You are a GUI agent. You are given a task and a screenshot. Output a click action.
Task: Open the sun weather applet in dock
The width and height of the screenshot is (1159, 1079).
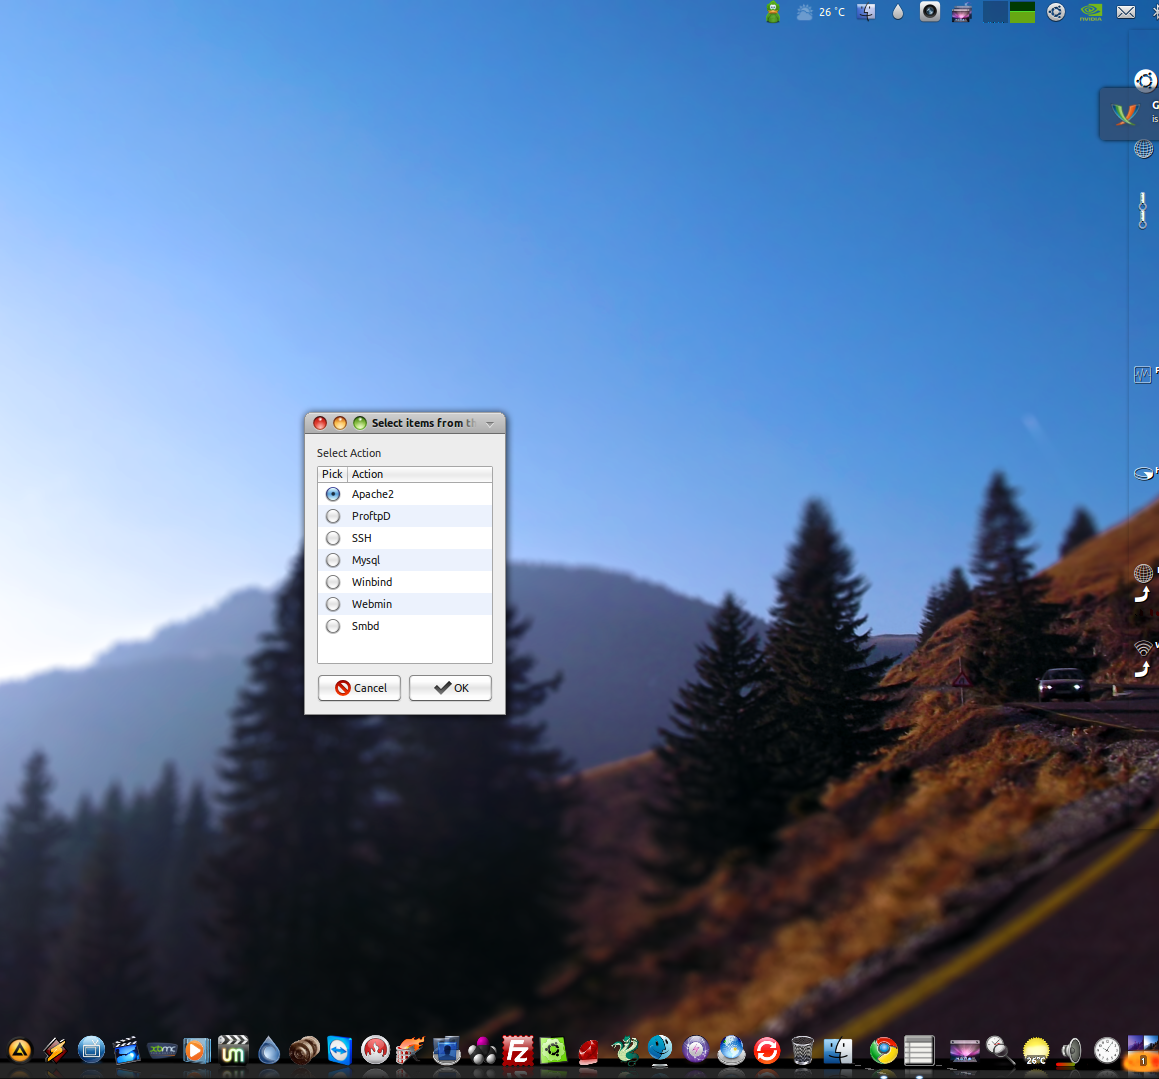point(1036,1051)
